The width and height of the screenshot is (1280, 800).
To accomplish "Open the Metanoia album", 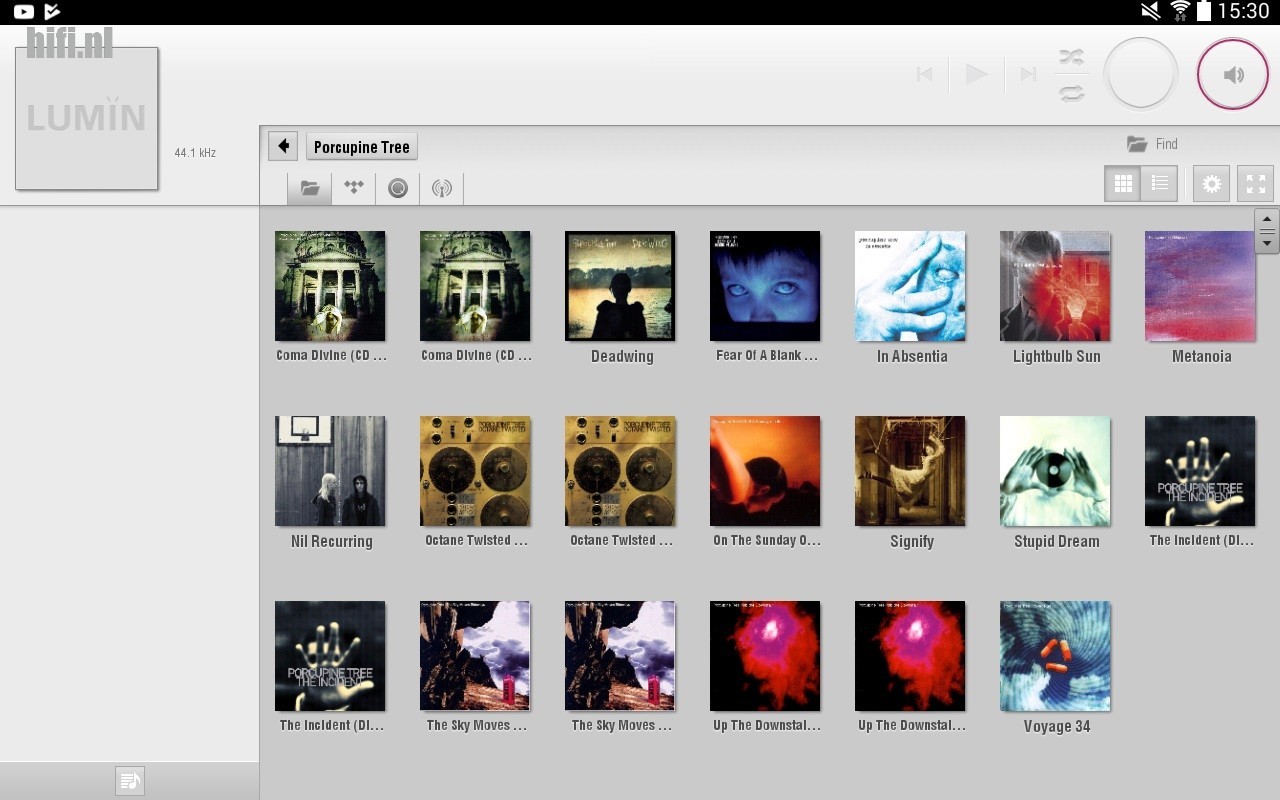I will point(1200,286).
